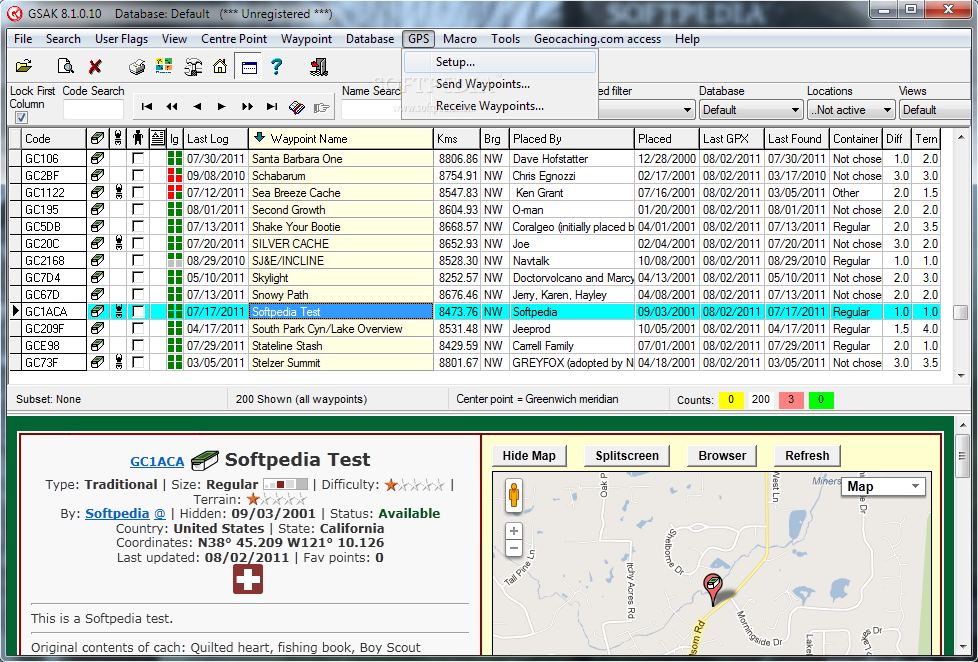978x662 pixels.
Task: Click the cache type icon column header
Action: click(98, 138)
